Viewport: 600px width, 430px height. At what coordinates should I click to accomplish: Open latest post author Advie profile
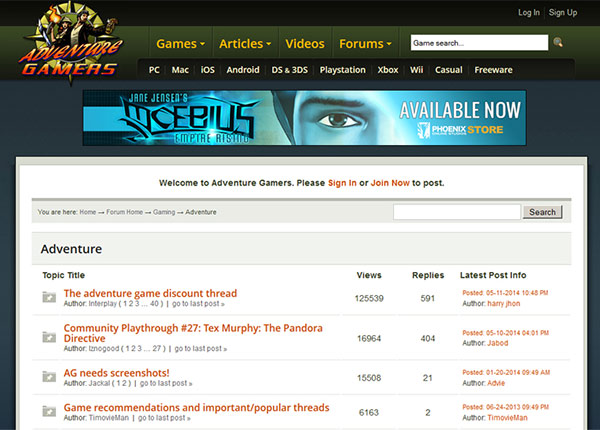[x=496, y=383]
